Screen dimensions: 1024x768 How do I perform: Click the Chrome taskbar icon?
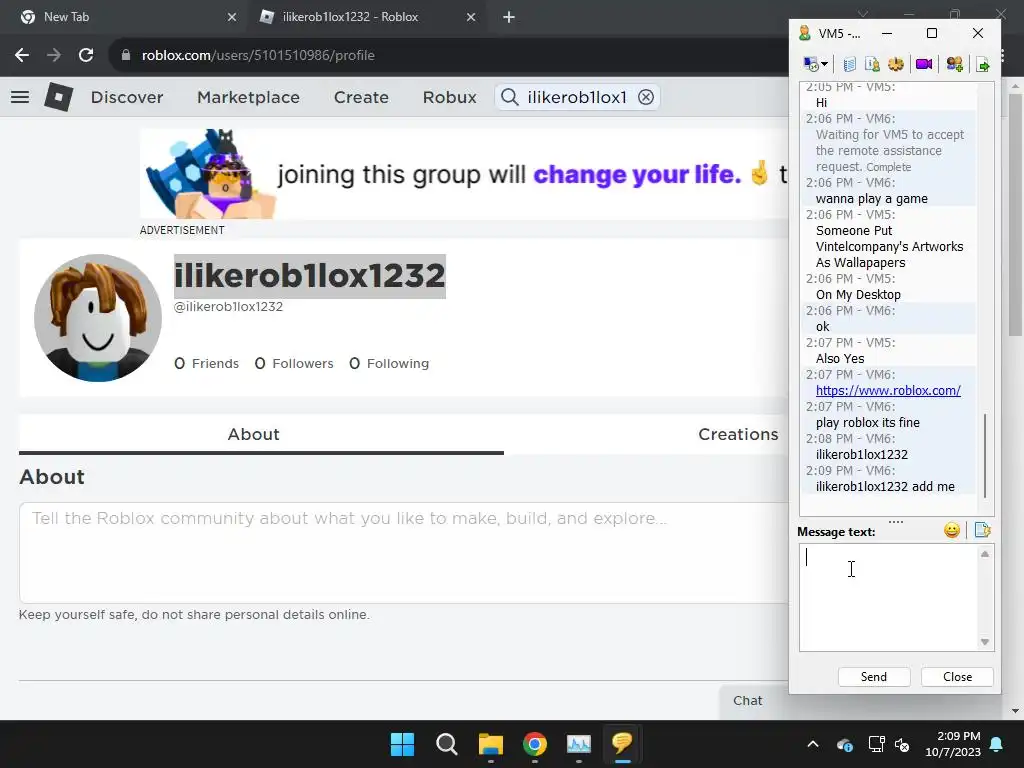[535, 744]
